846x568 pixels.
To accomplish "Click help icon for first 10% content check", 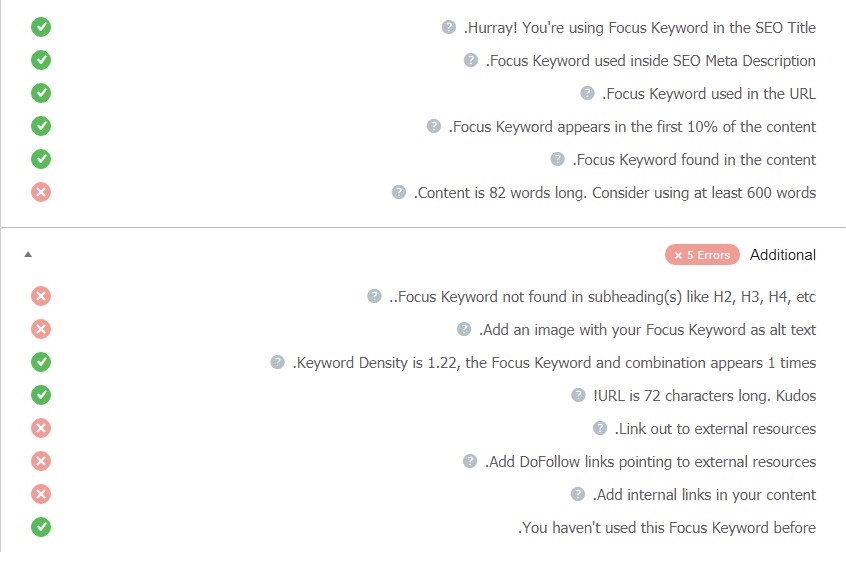I will (x=433, y=126).
